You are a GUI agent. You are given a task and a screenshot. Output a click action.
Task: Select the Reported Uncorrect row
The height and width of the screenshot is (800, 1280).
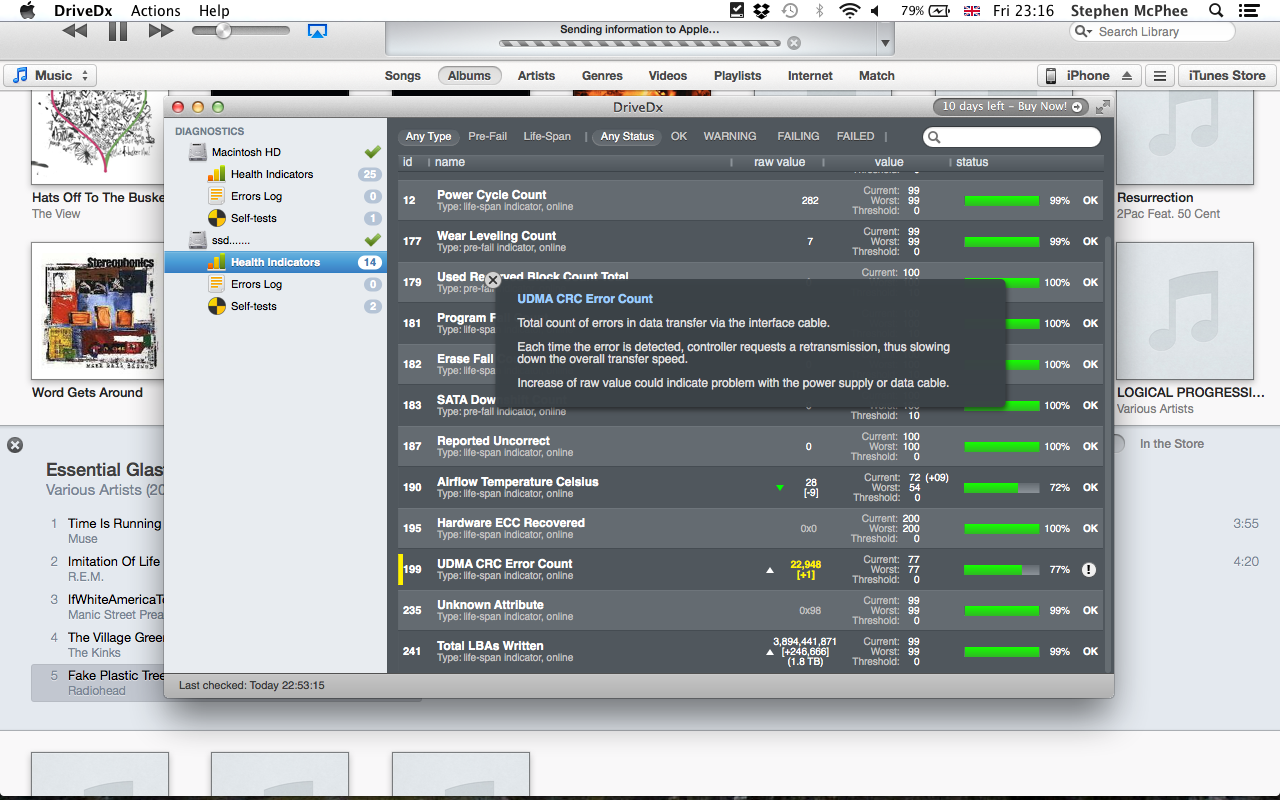(750, 446)
